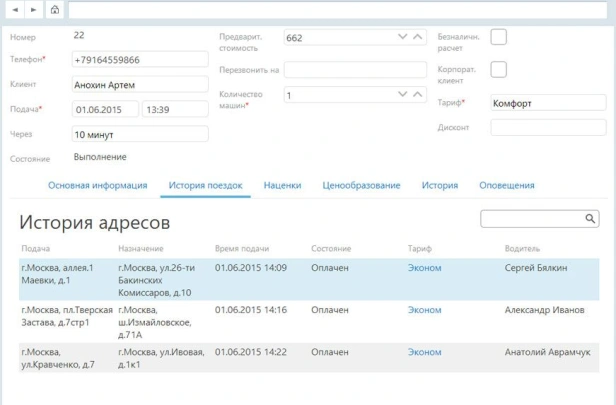616x405 pixels.
Task: Increase Количество машин with up chevron
Action: pyautogui.click(x=418, y=94)
